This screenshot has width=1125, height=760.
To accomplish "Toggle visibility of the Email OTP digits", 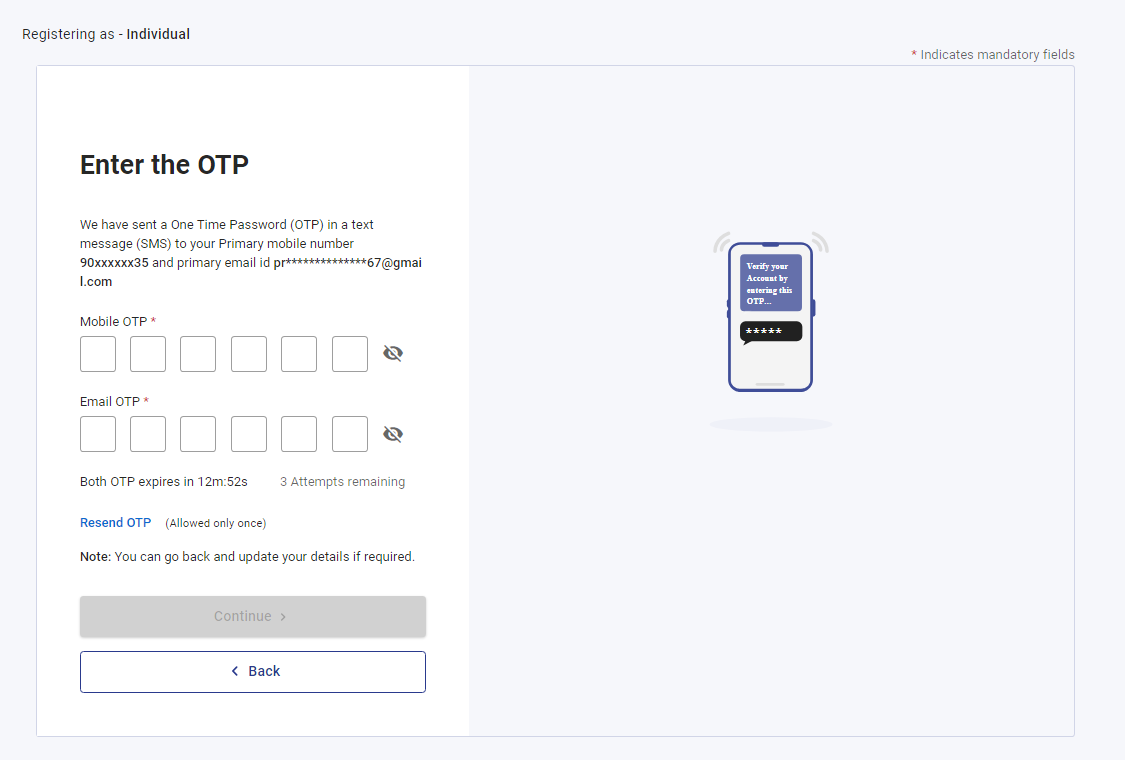I will tap(392, 434).
